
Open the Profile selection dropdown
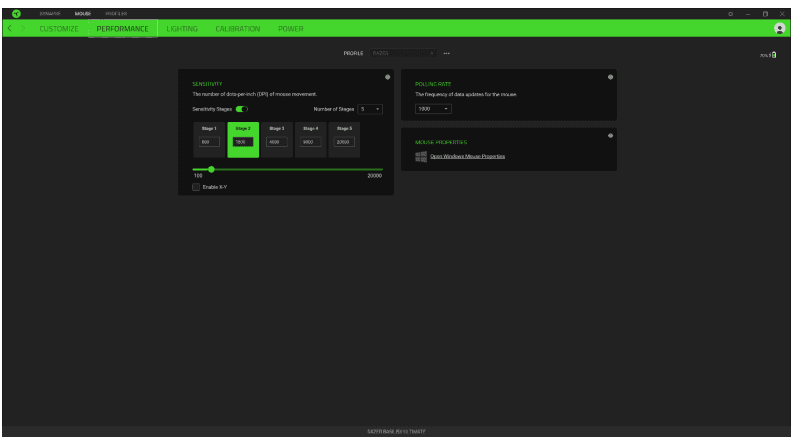pyautogui.click(x=403, y=53)
